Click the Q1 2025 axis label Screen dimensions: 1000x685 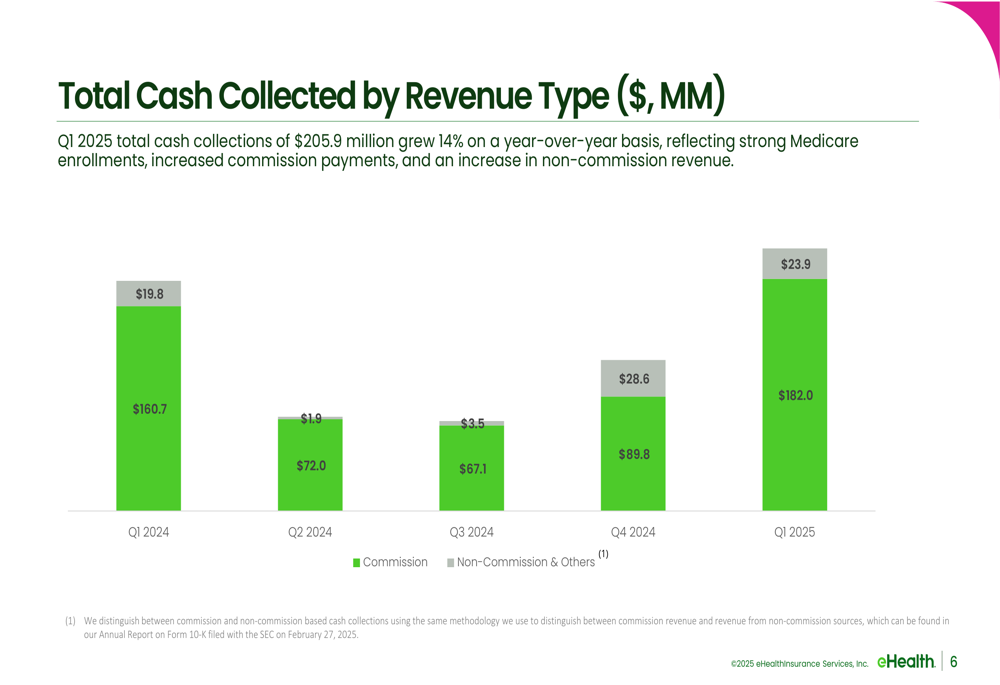pyautogui.click(x=795, y=532)
